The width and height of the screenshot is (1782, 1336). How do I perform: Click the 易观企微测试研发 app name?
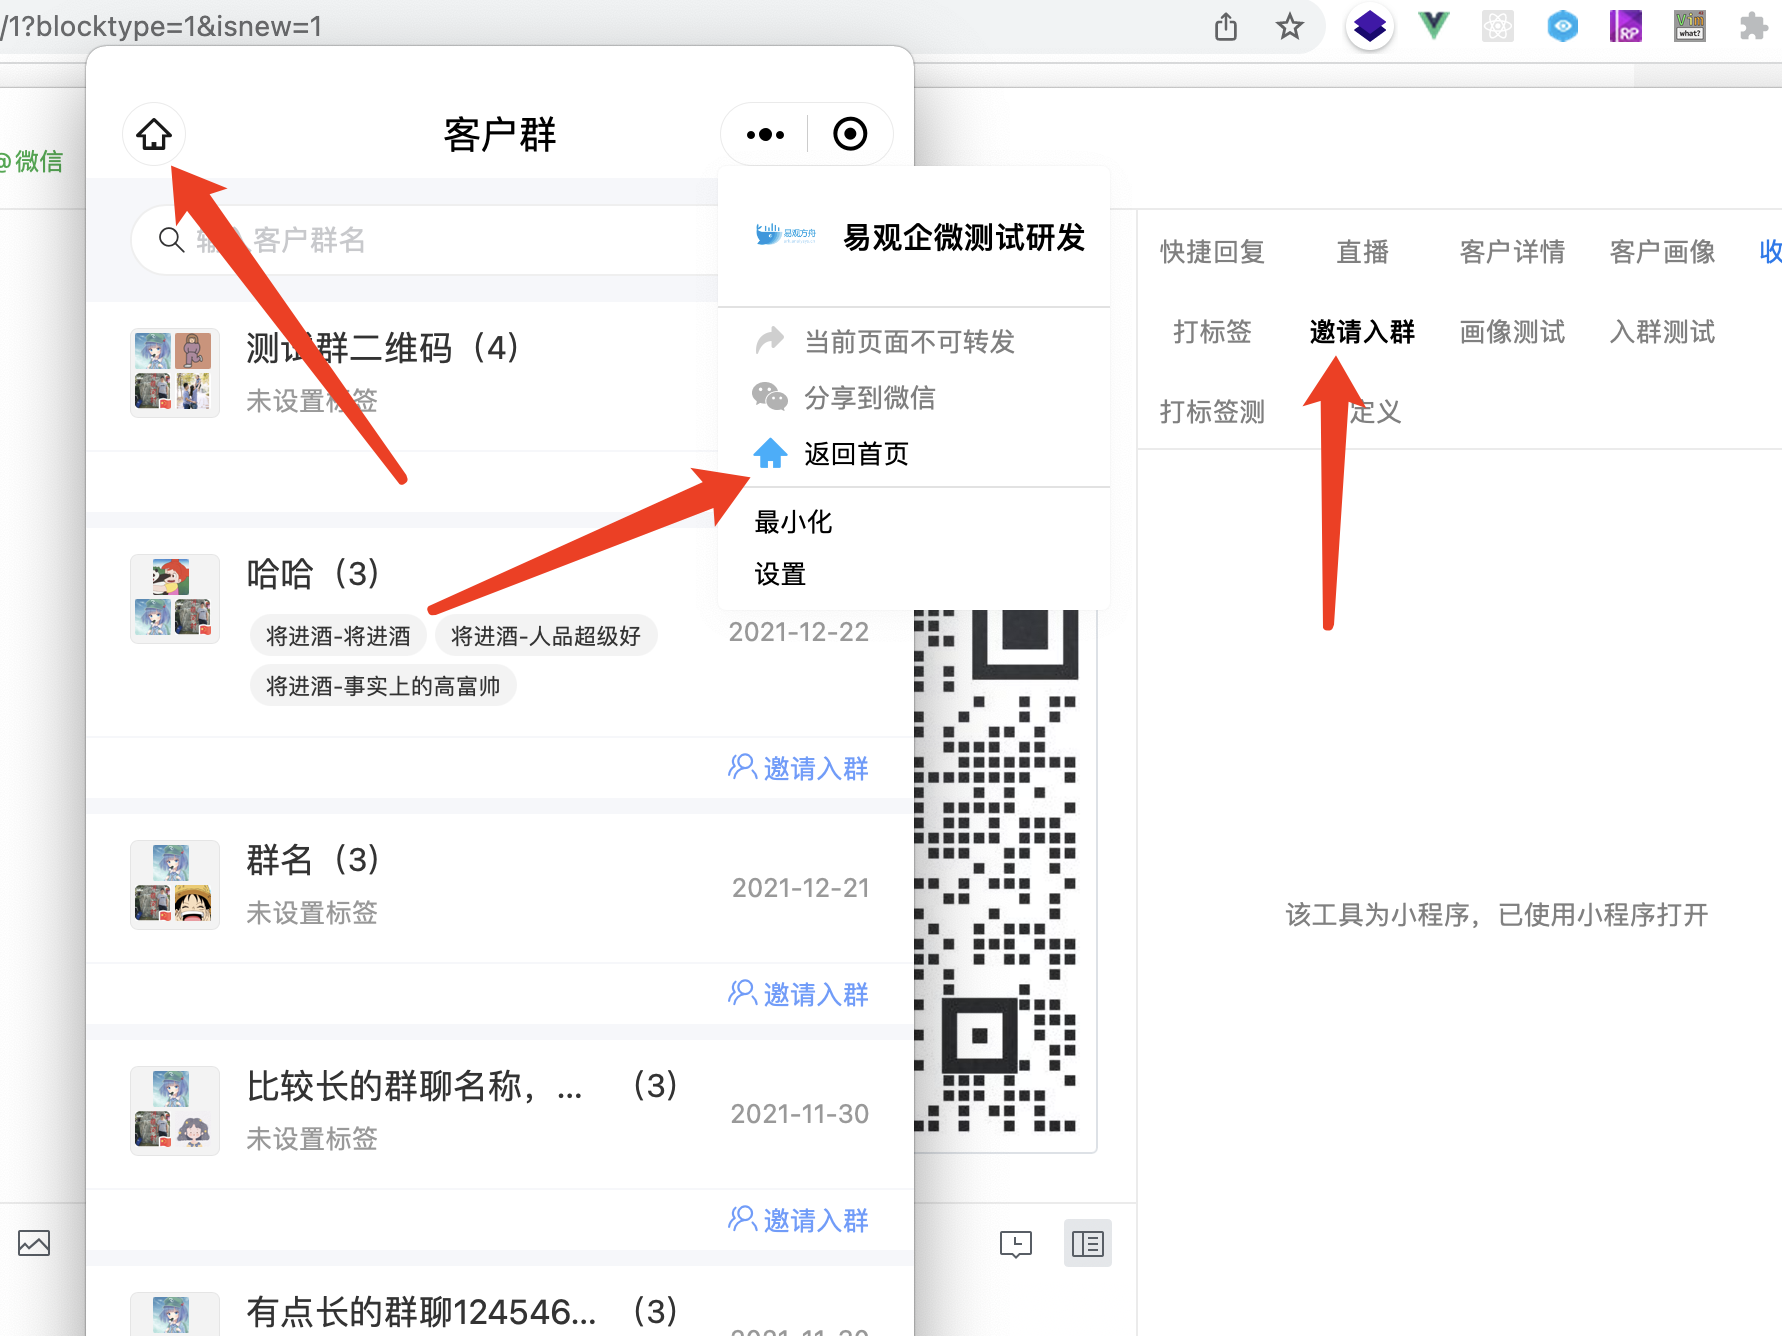pos(964,237)
